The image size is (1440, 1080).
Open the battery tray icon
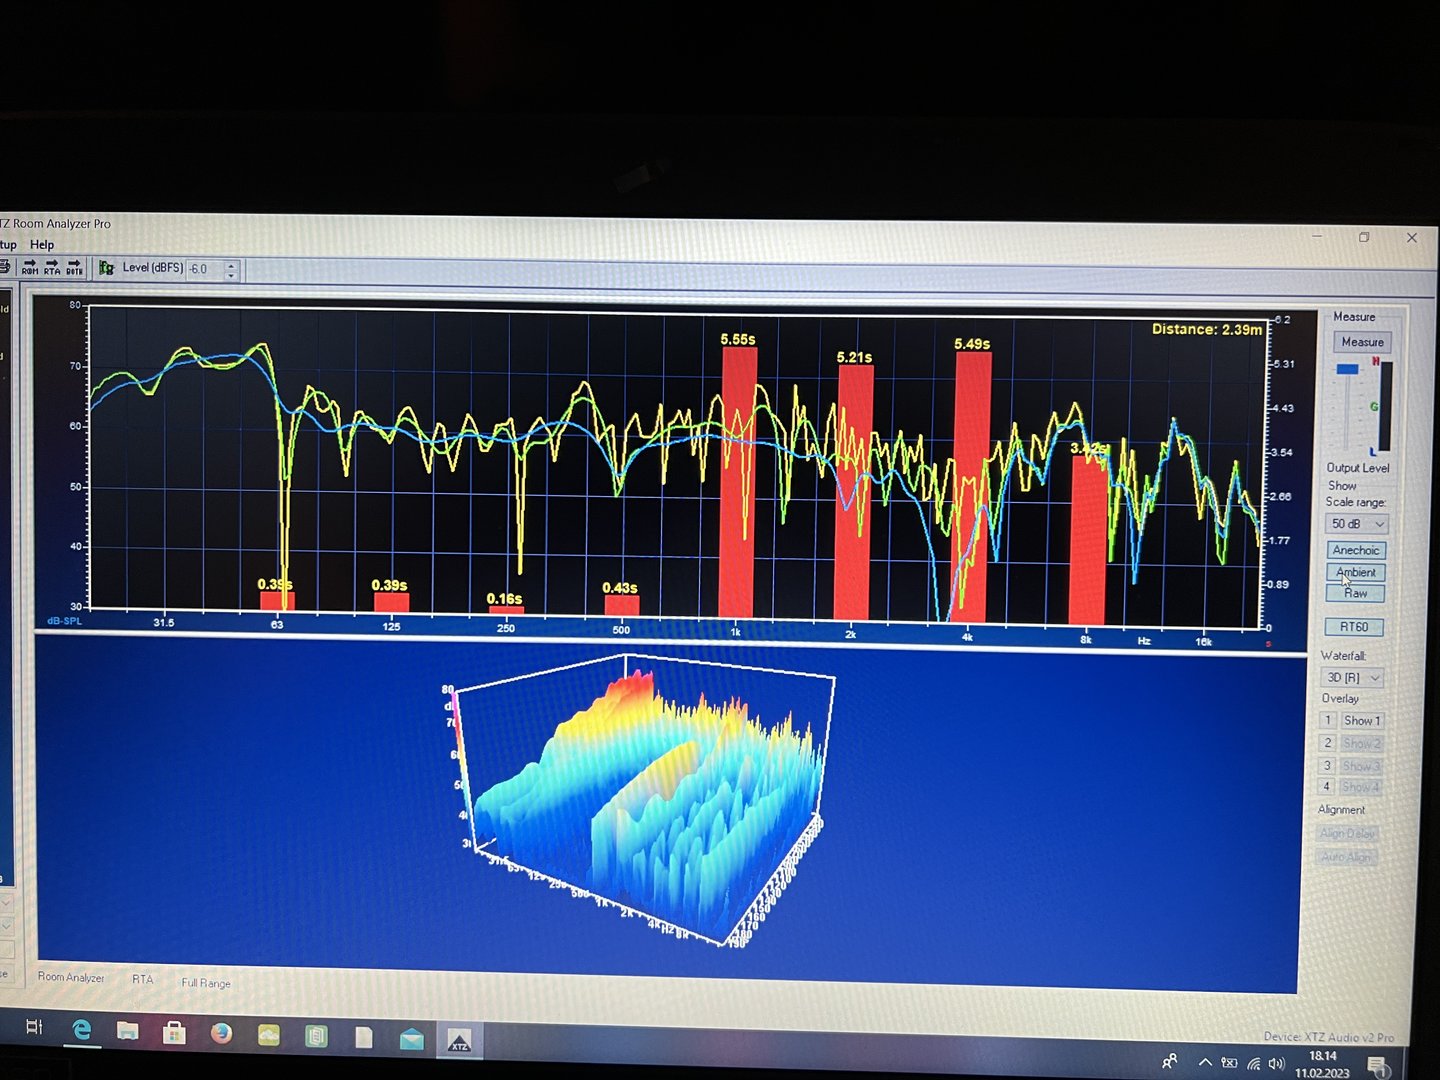click(1229, 1063)
